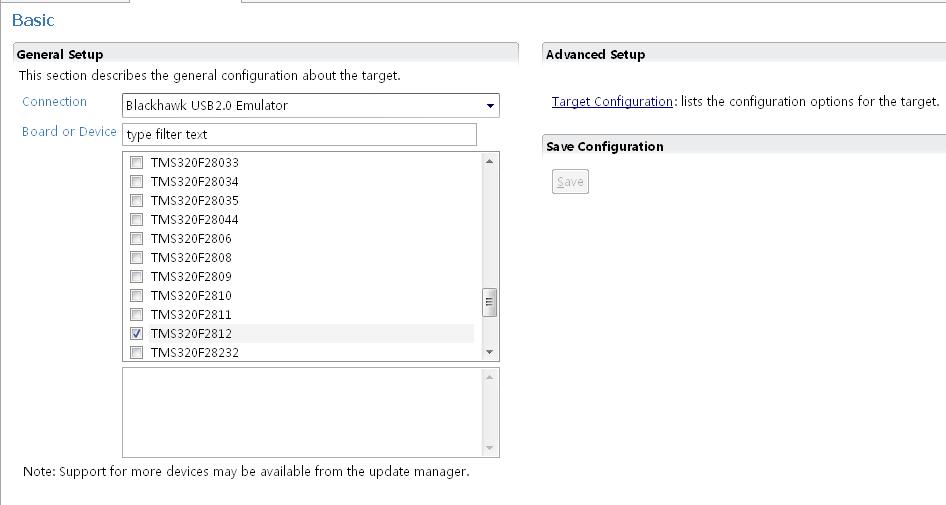Uncheck the TMS320F2812 checkbox
This screenshot has height=505, width=946.
137,333
